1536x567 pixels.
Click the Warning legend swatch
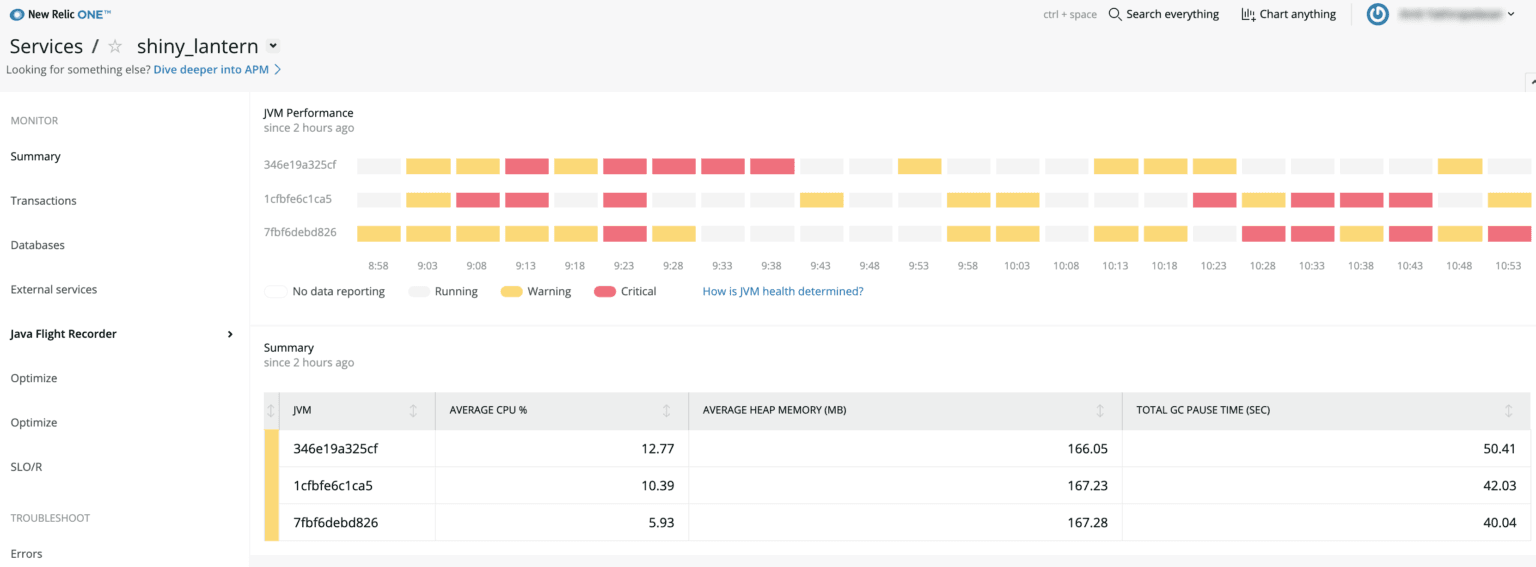(x=511, y=291)
